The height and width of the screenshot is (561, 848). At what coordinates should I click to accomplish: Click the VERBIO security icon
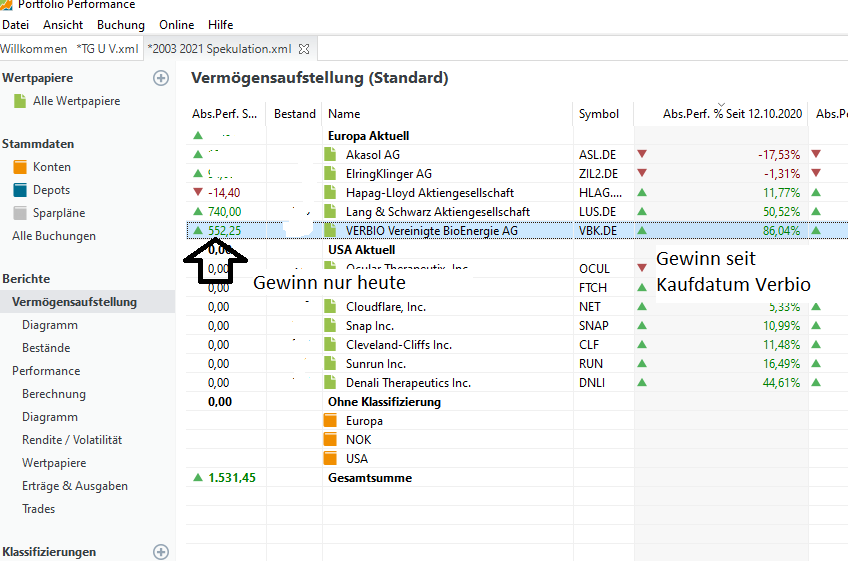330,230
